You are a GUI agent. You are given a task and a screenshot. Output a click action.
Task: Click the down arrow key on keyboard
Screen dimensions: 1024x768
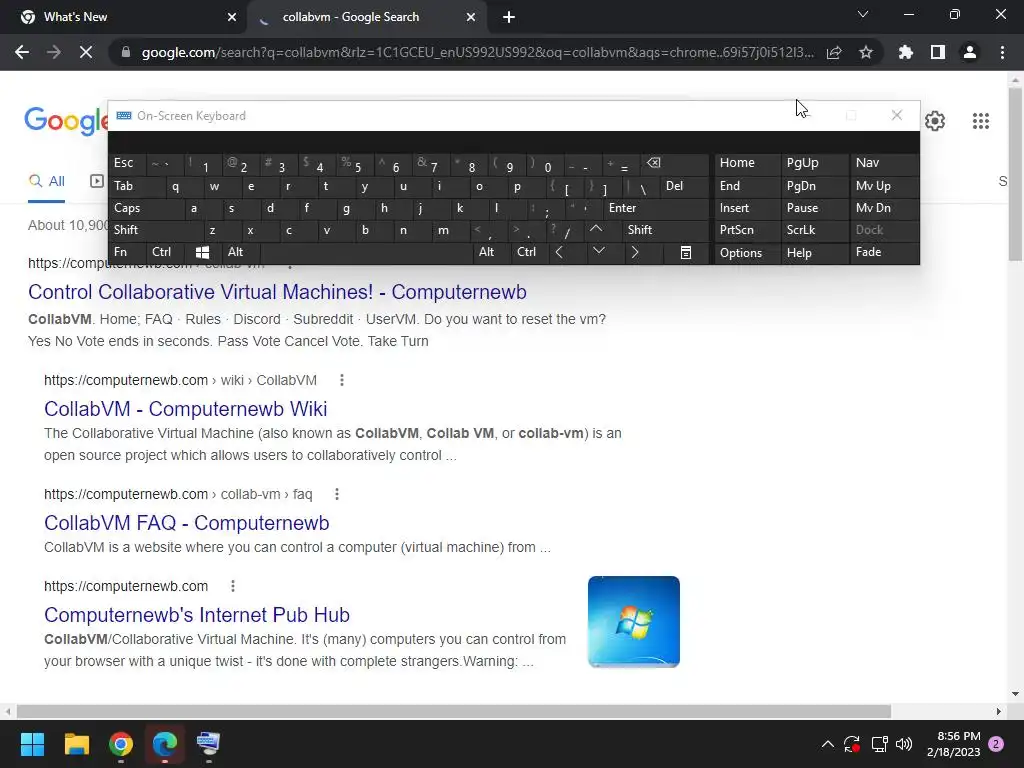pos(598,251)
